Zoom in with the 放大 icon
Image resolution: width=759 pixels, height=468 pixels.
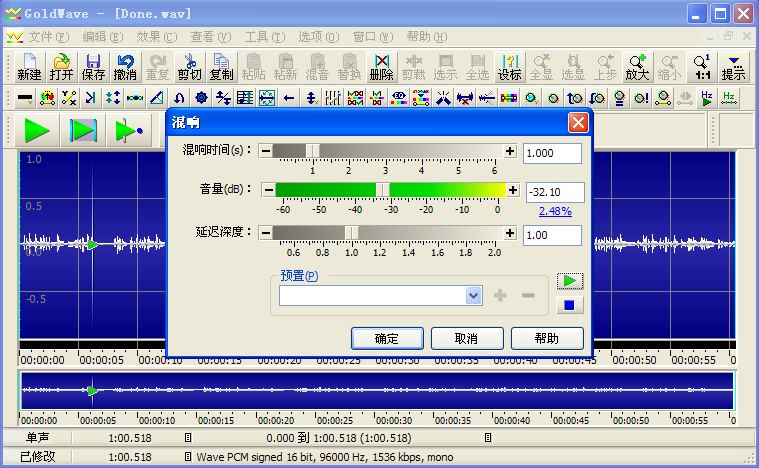(x=637, y=67)
